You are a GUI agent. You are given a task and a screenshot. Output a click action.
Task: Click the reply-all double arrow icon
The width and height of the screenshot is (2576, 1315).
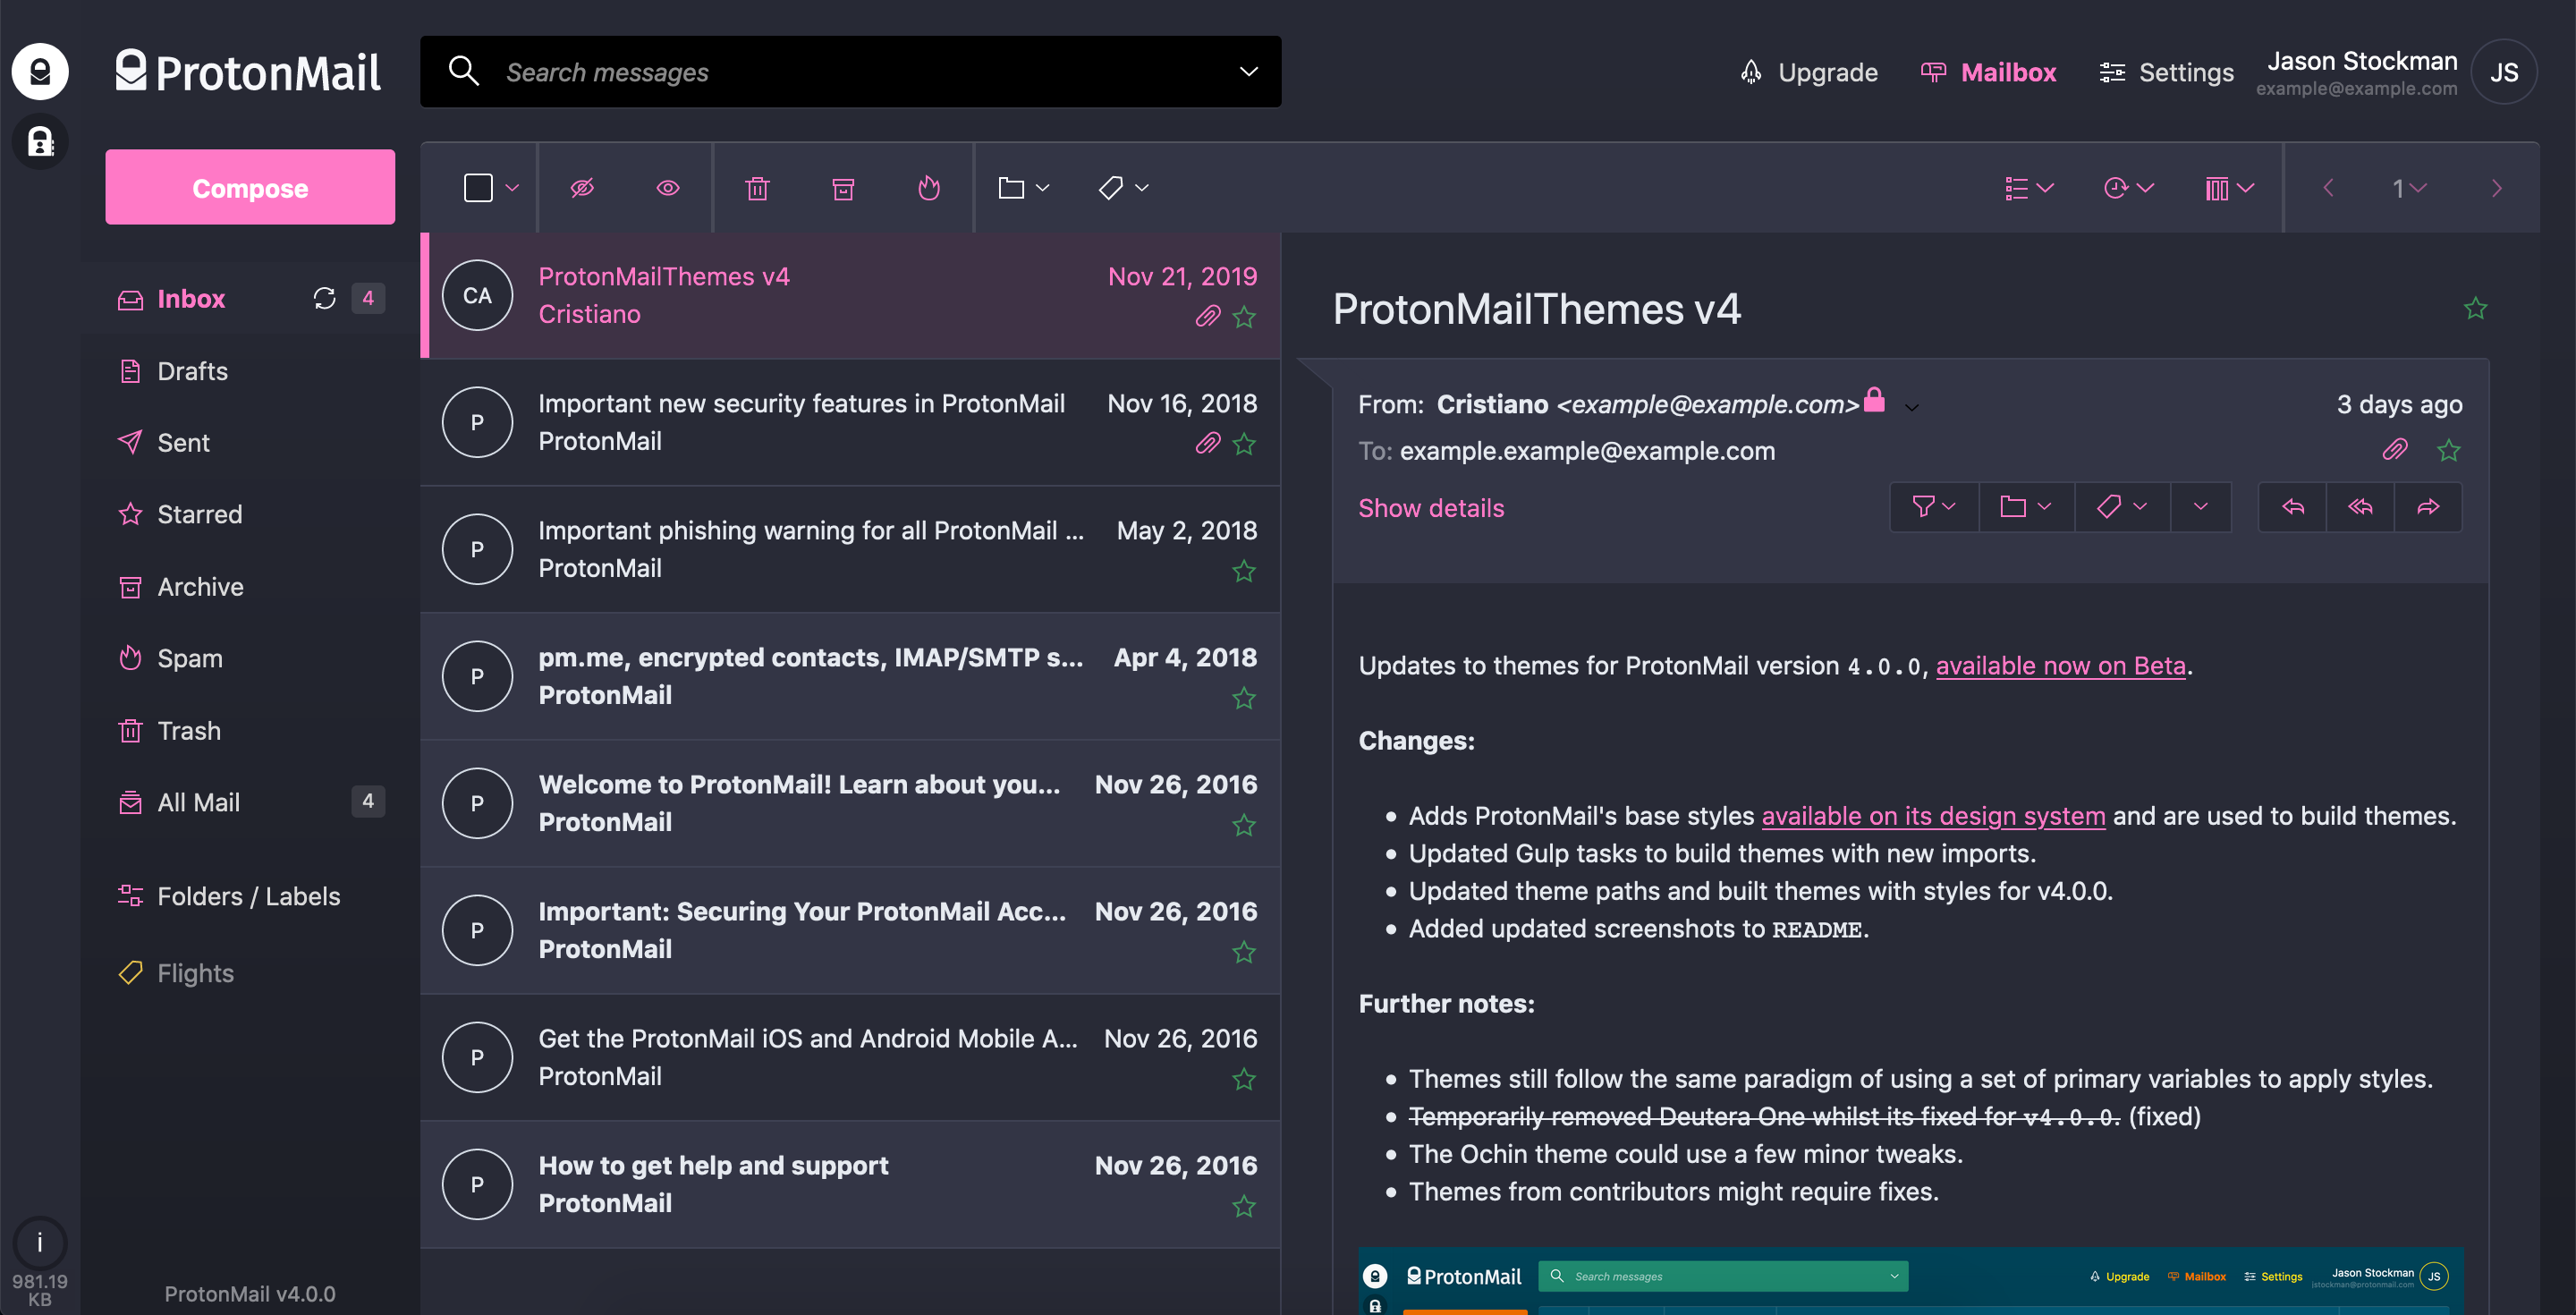2360,507
